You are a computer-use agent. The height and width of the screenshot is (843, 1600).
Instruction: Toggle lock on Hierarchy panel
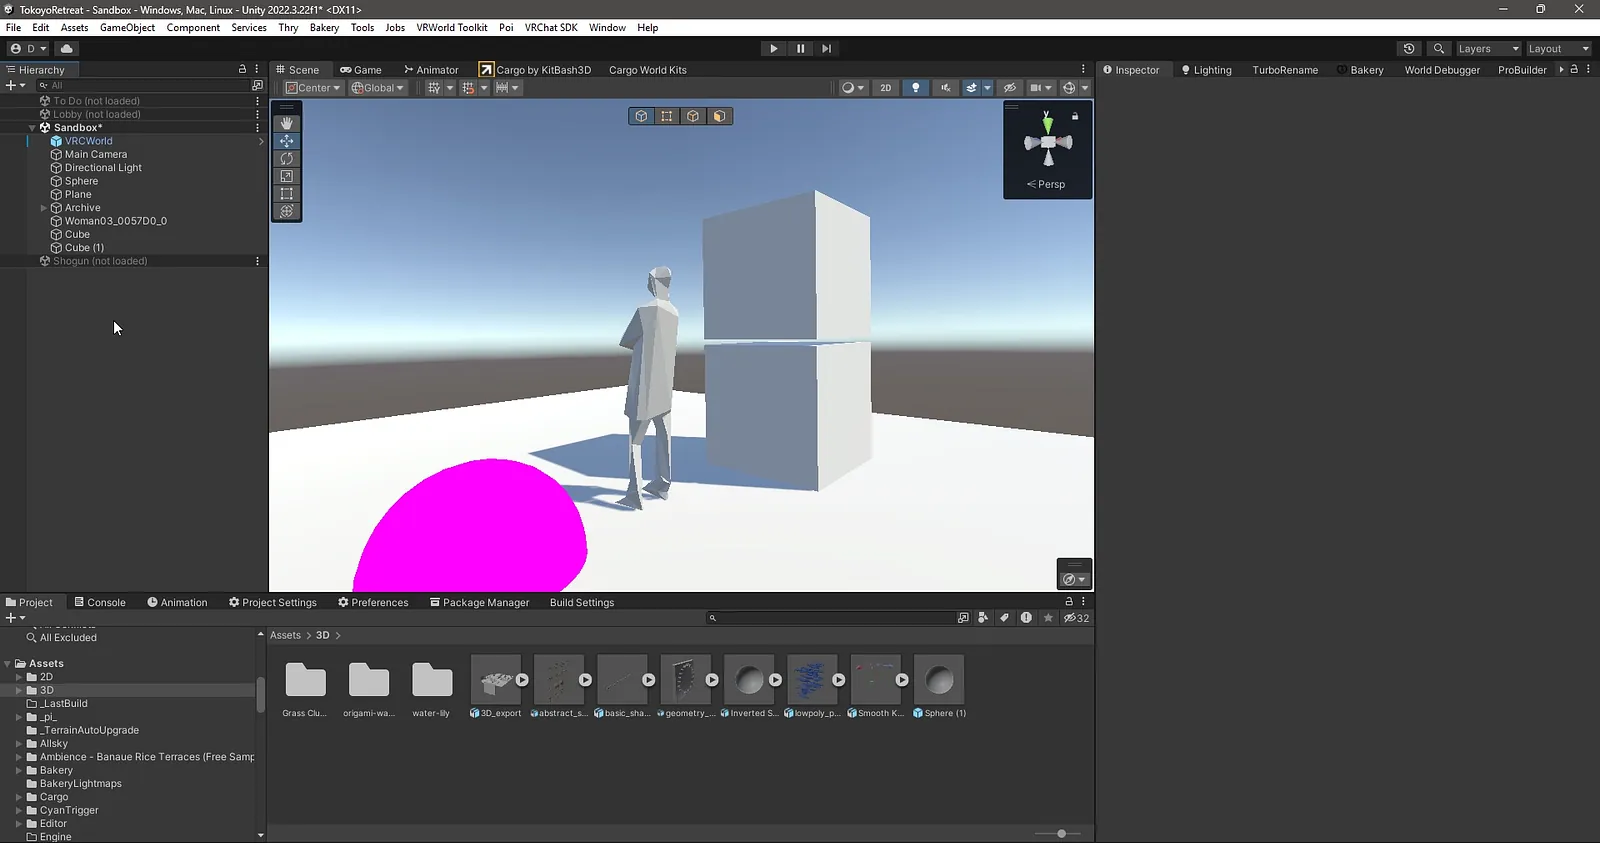(242, 69)
